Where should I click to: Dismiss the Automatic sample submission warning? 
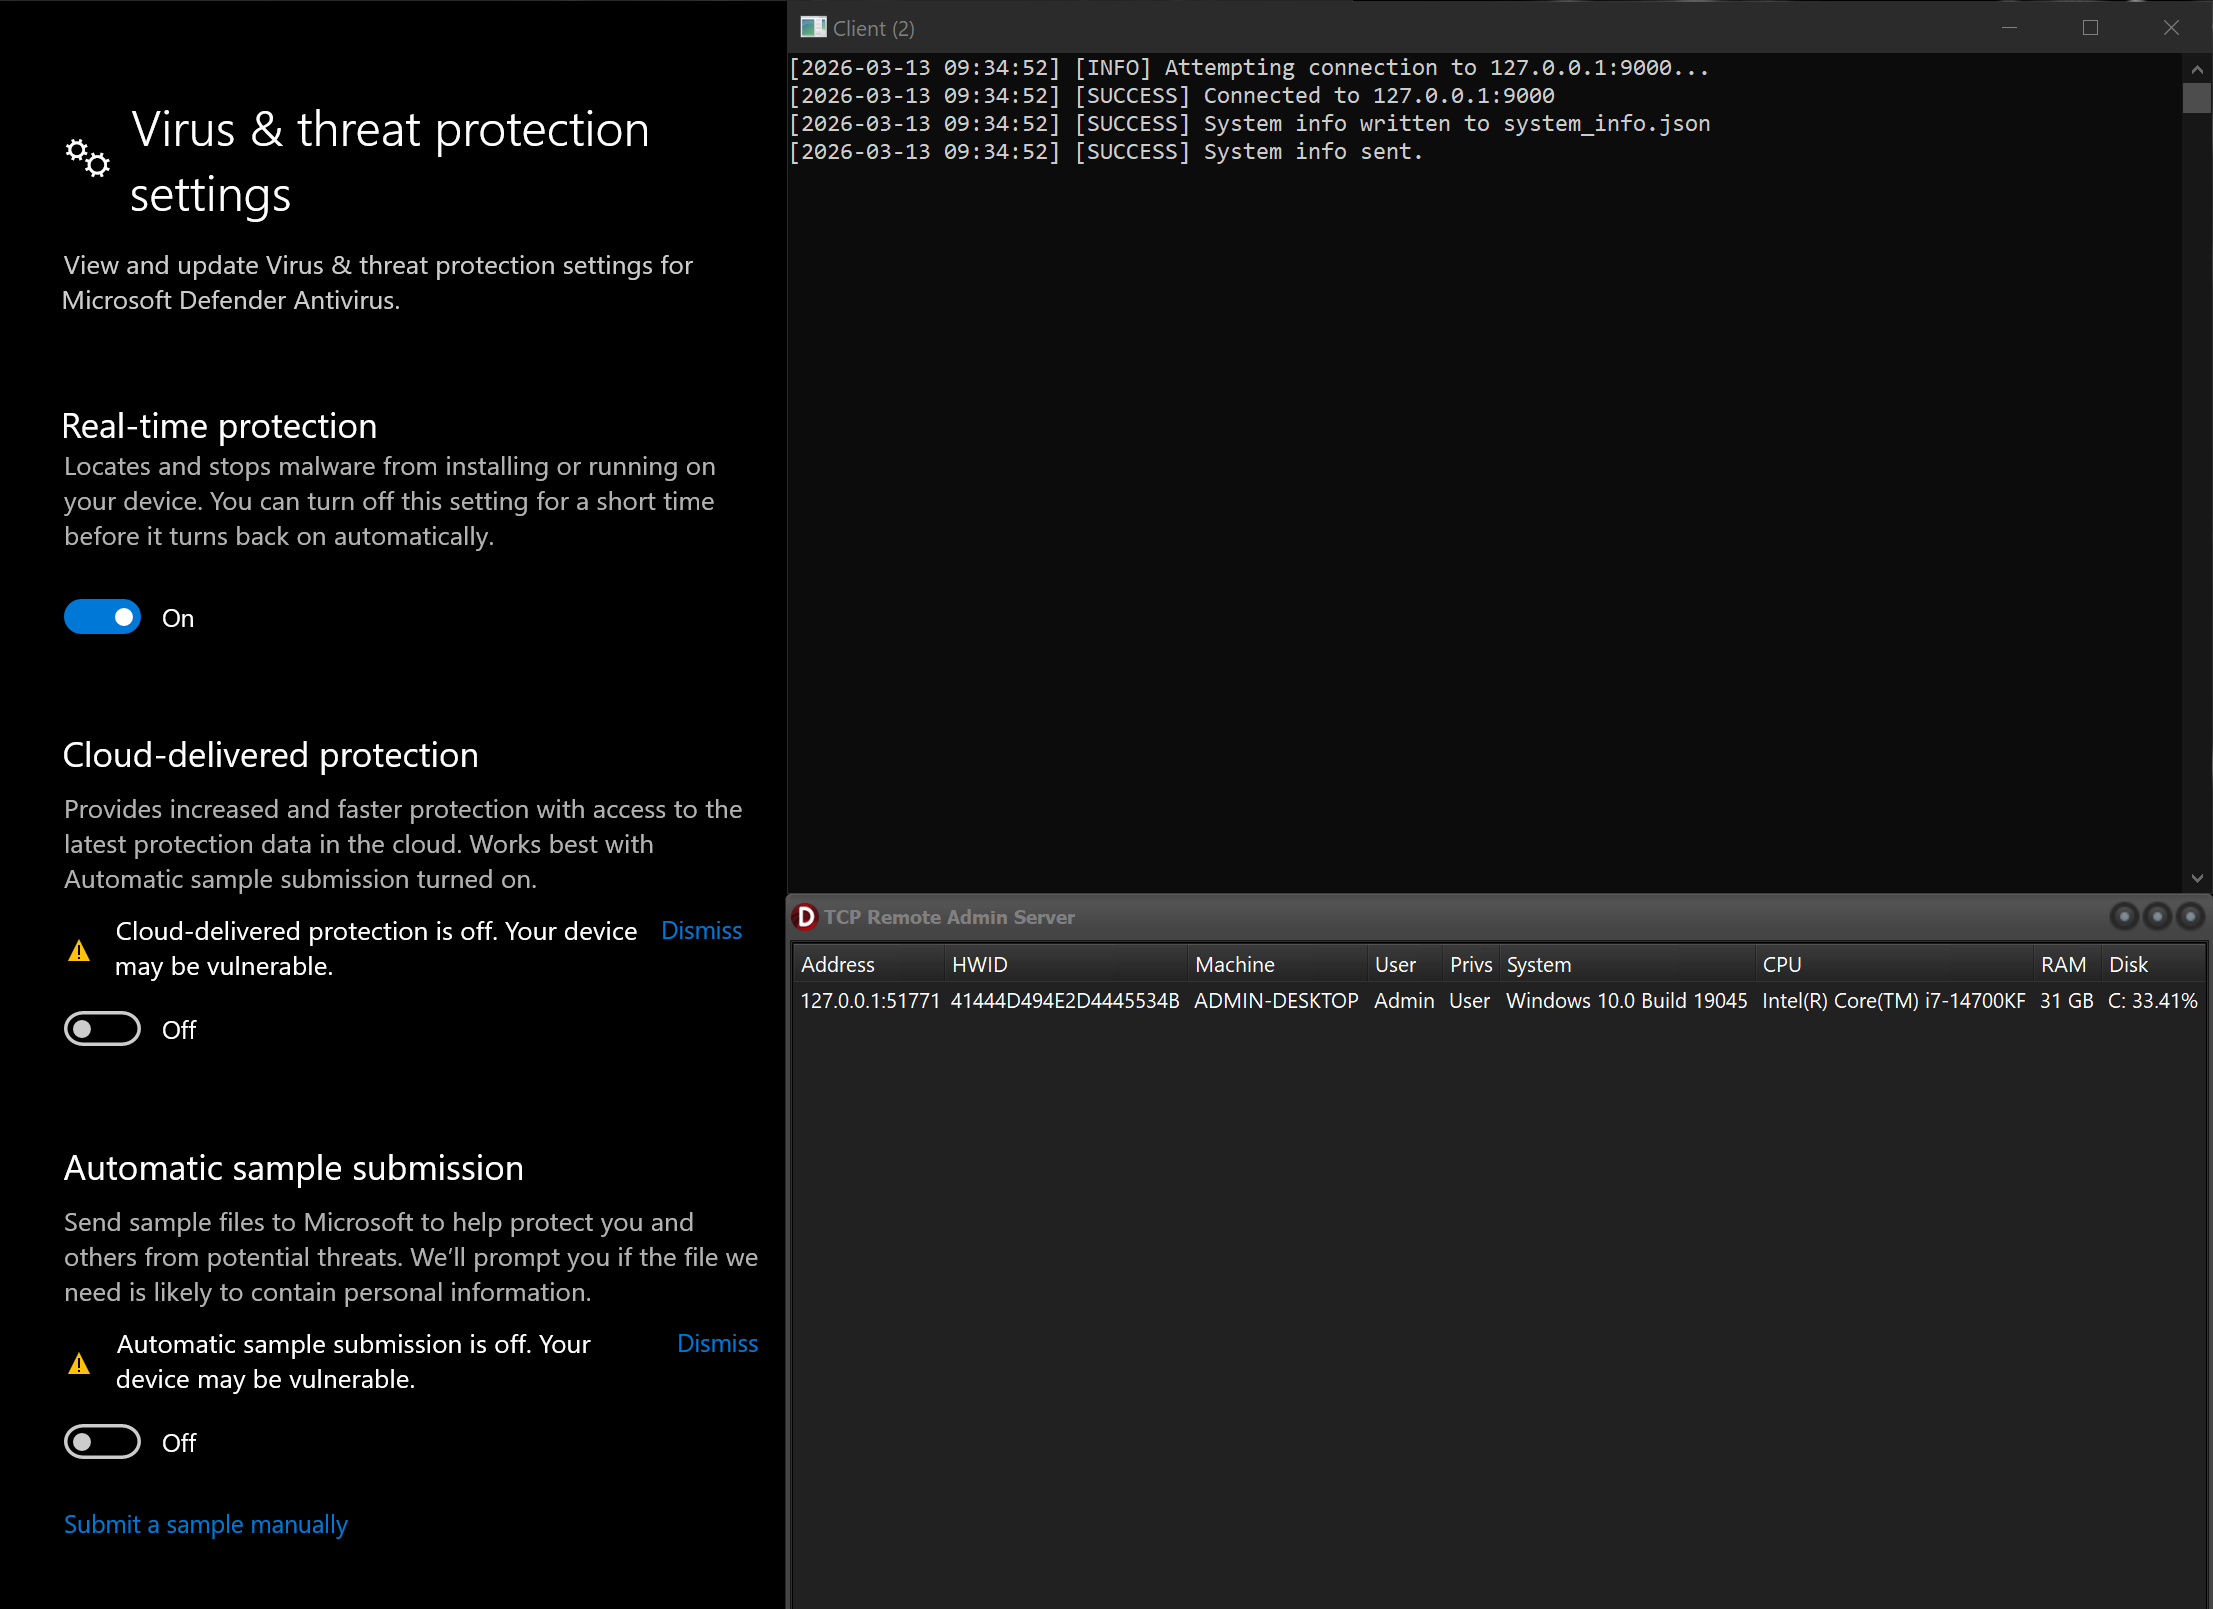(x=717, y=1343)
